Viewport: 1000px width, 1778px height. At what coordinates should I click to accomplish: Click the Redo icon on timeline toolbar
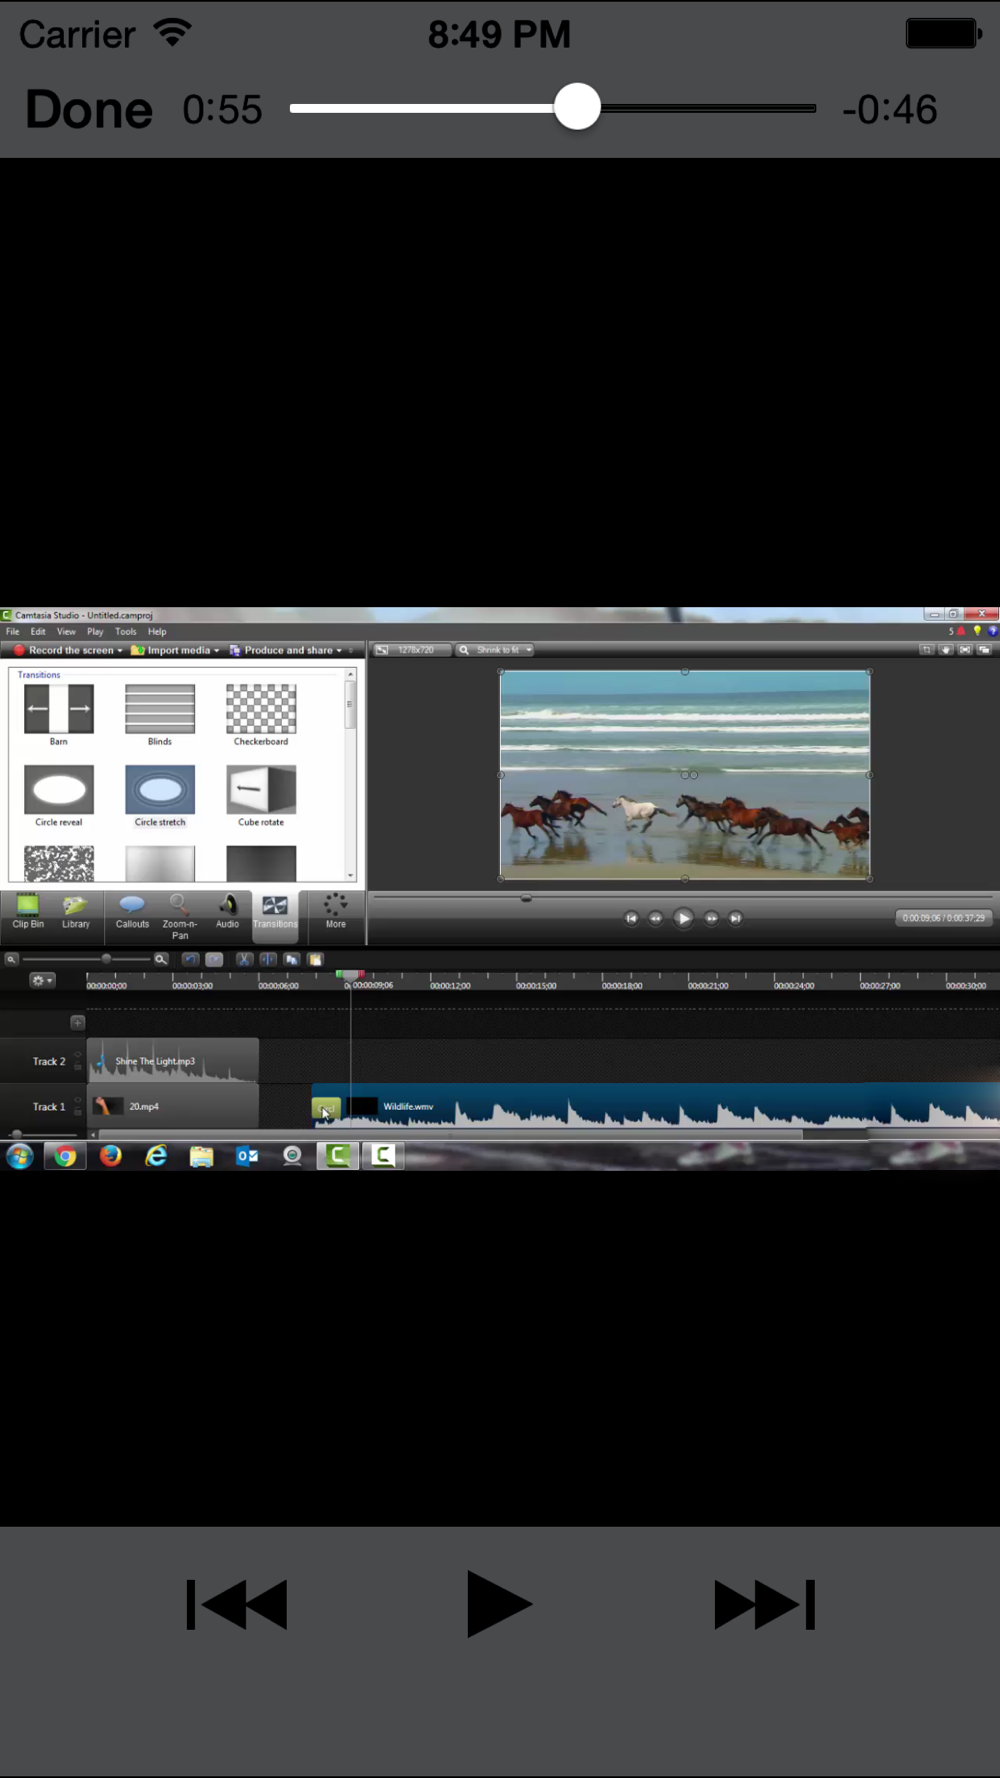[214, 959]
